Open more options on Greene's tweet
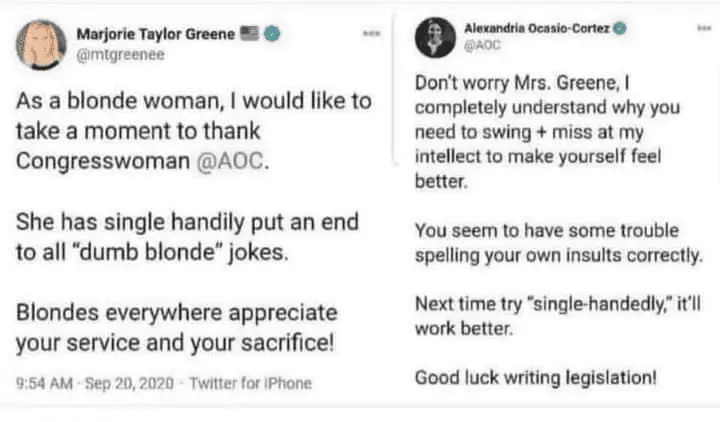 [371, 33]
